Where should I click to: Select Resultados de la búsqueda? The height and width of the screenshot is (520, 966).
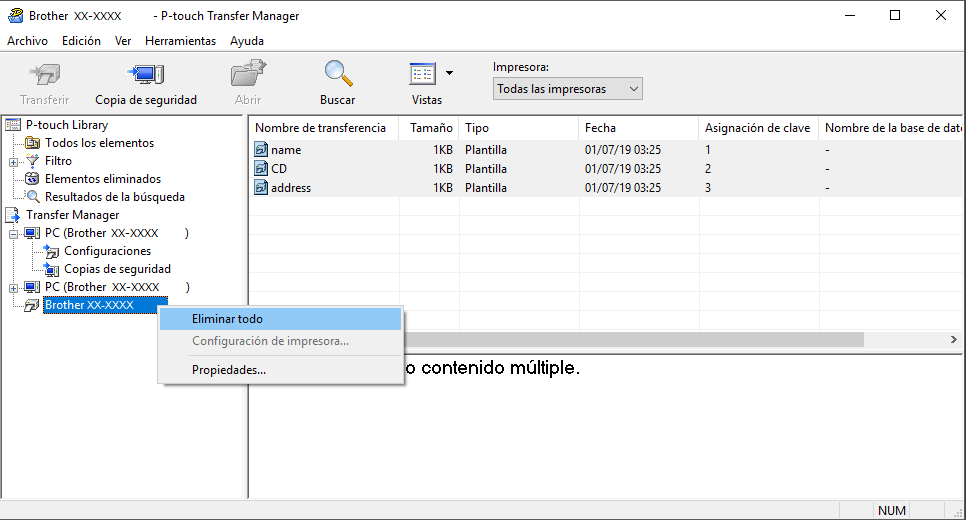tap(115, 197)
